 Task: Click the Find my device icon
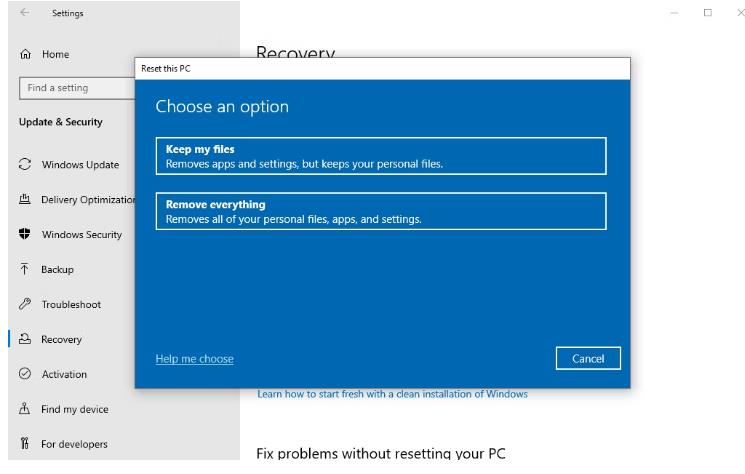click(25, 408)
